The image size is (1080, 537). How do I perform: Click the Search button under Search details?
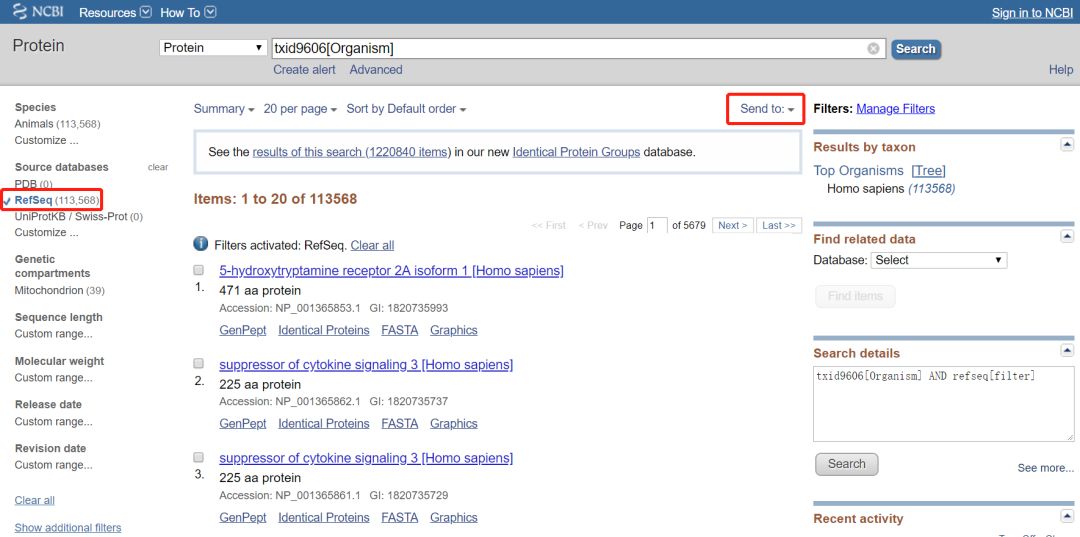pyautogui.click(x=847, y=464)
